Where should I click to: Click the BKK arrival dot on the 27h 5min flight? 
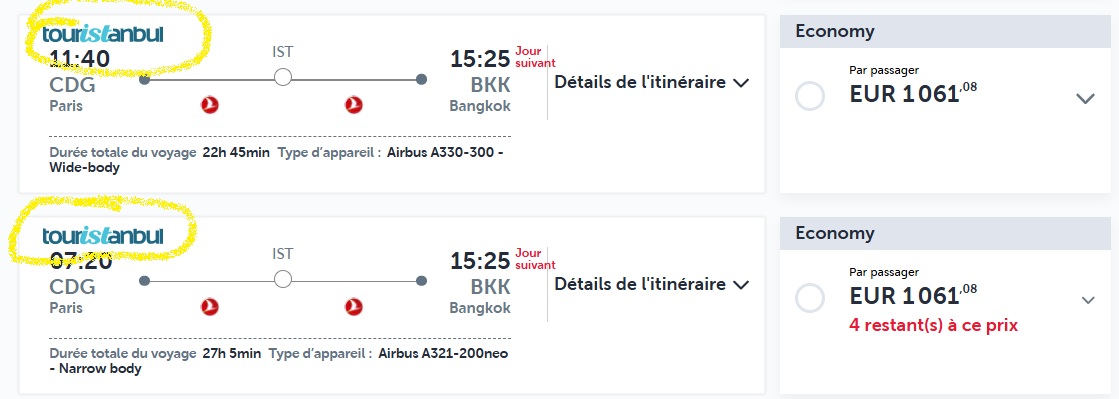click(x=421, y=281)
